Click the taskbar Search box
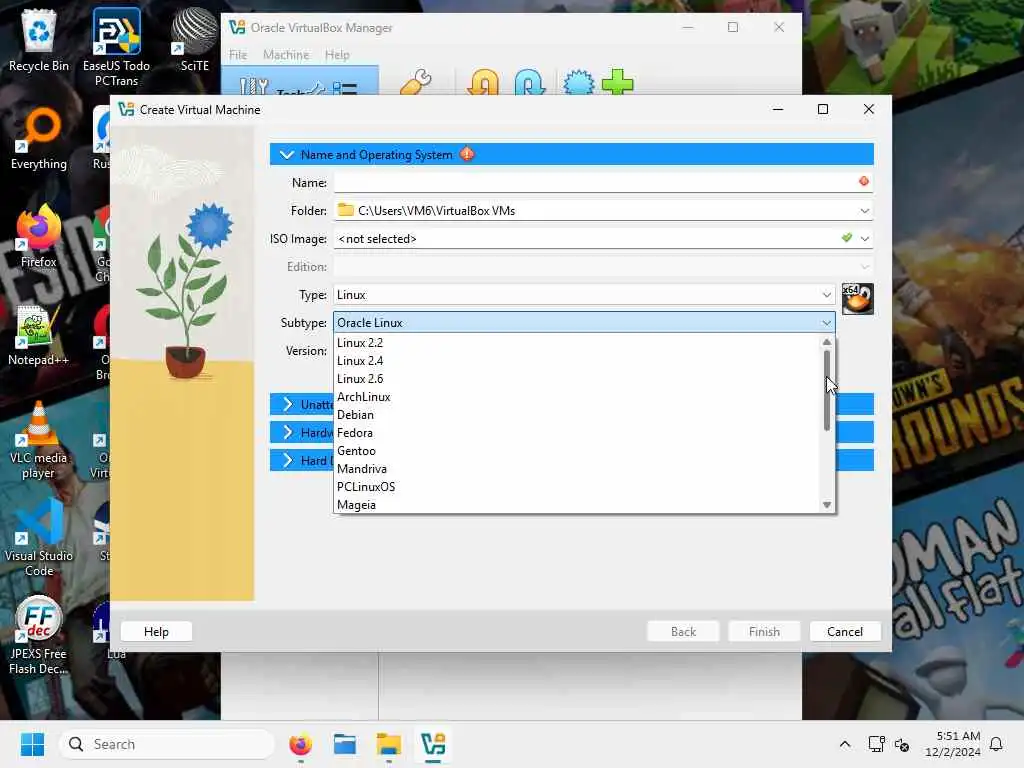Image resolution: width=1024 pixels, height=768 pixels. tap(167, 744)
